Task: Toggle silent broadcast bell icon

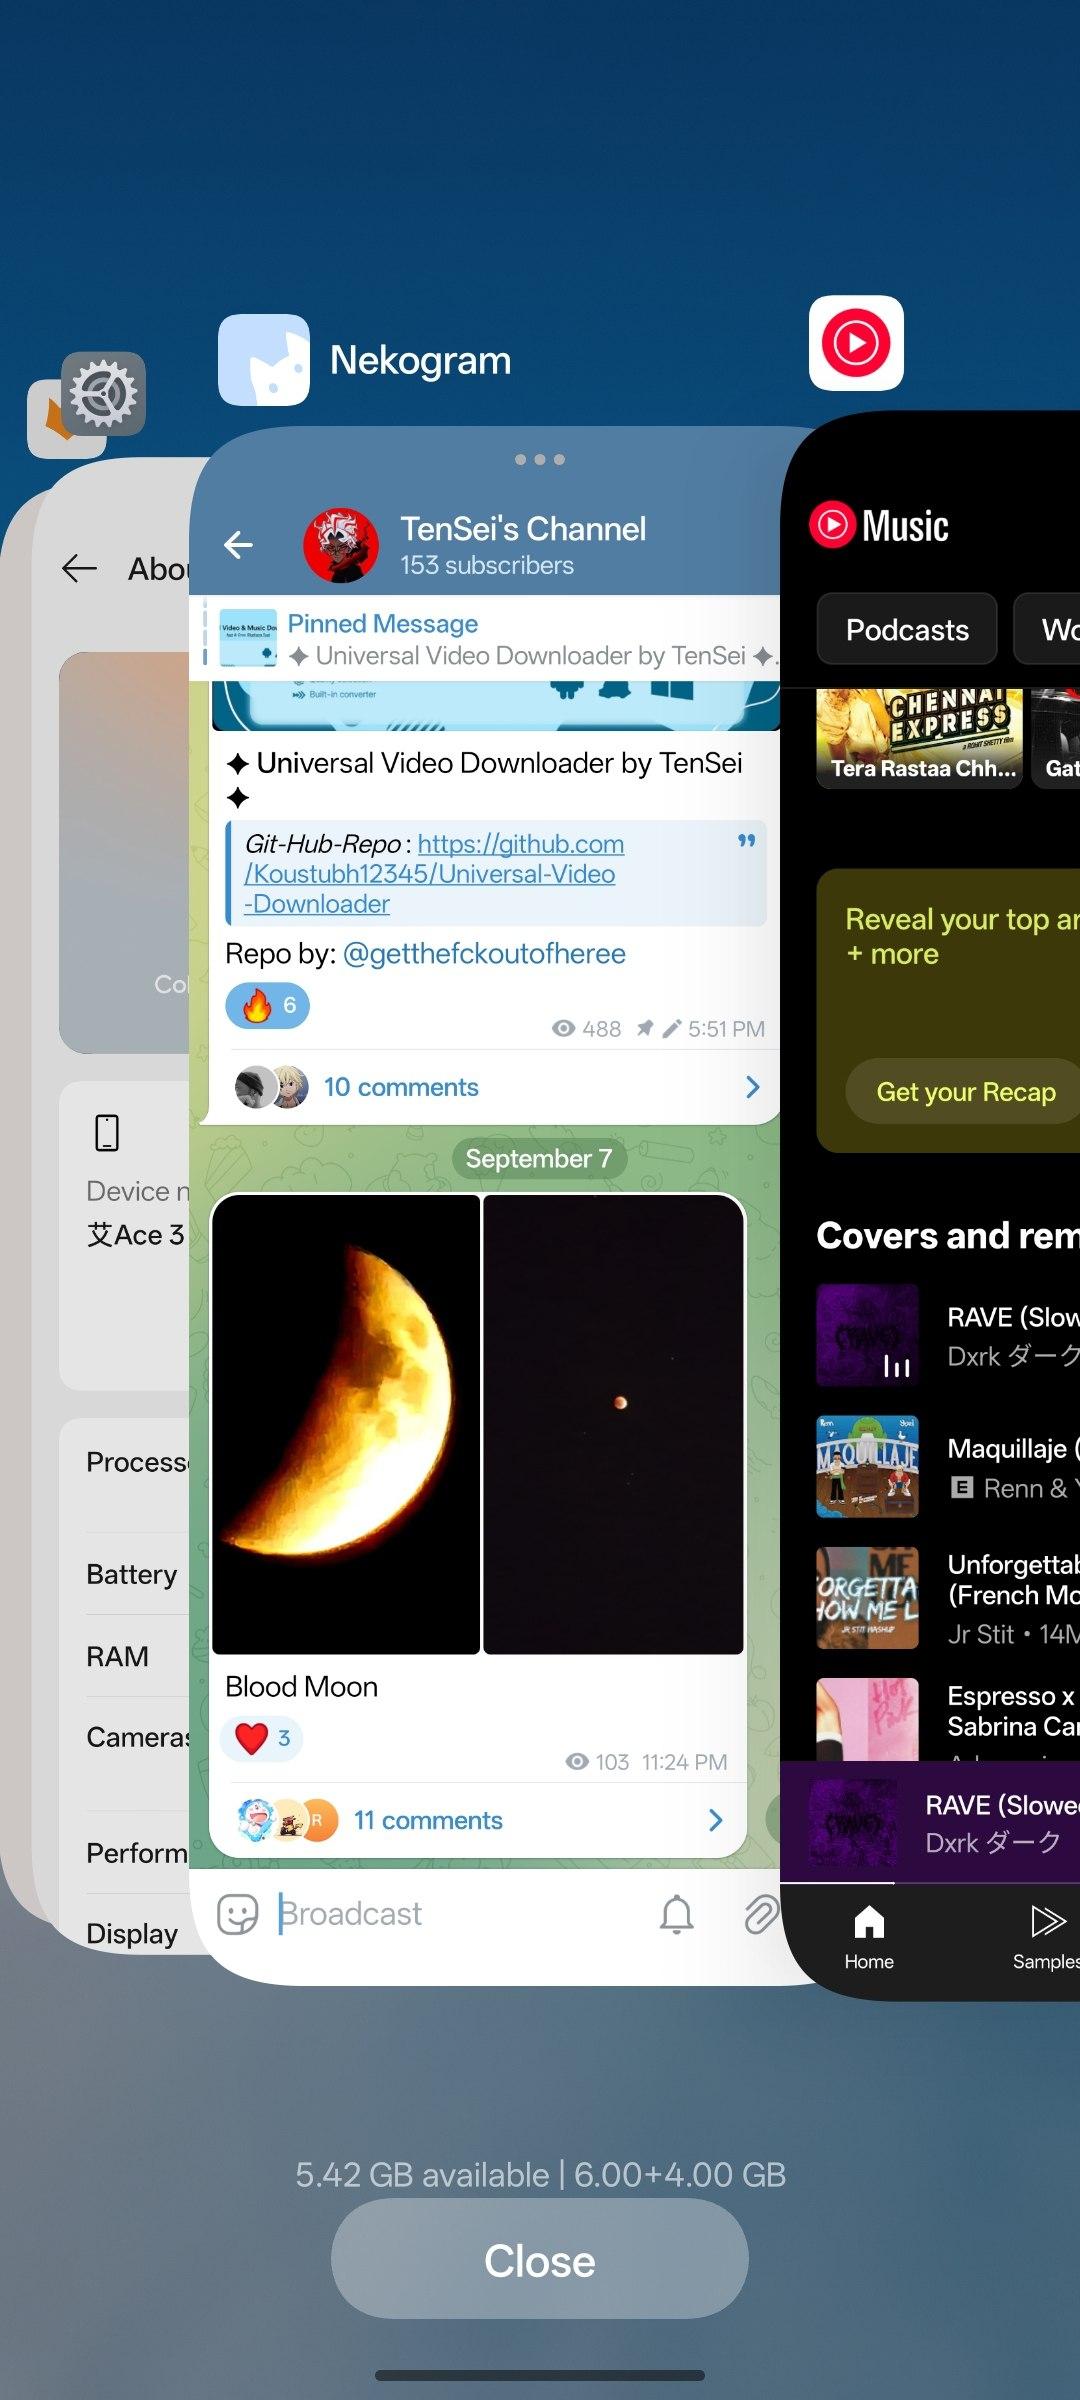Action: point(677,1914)
